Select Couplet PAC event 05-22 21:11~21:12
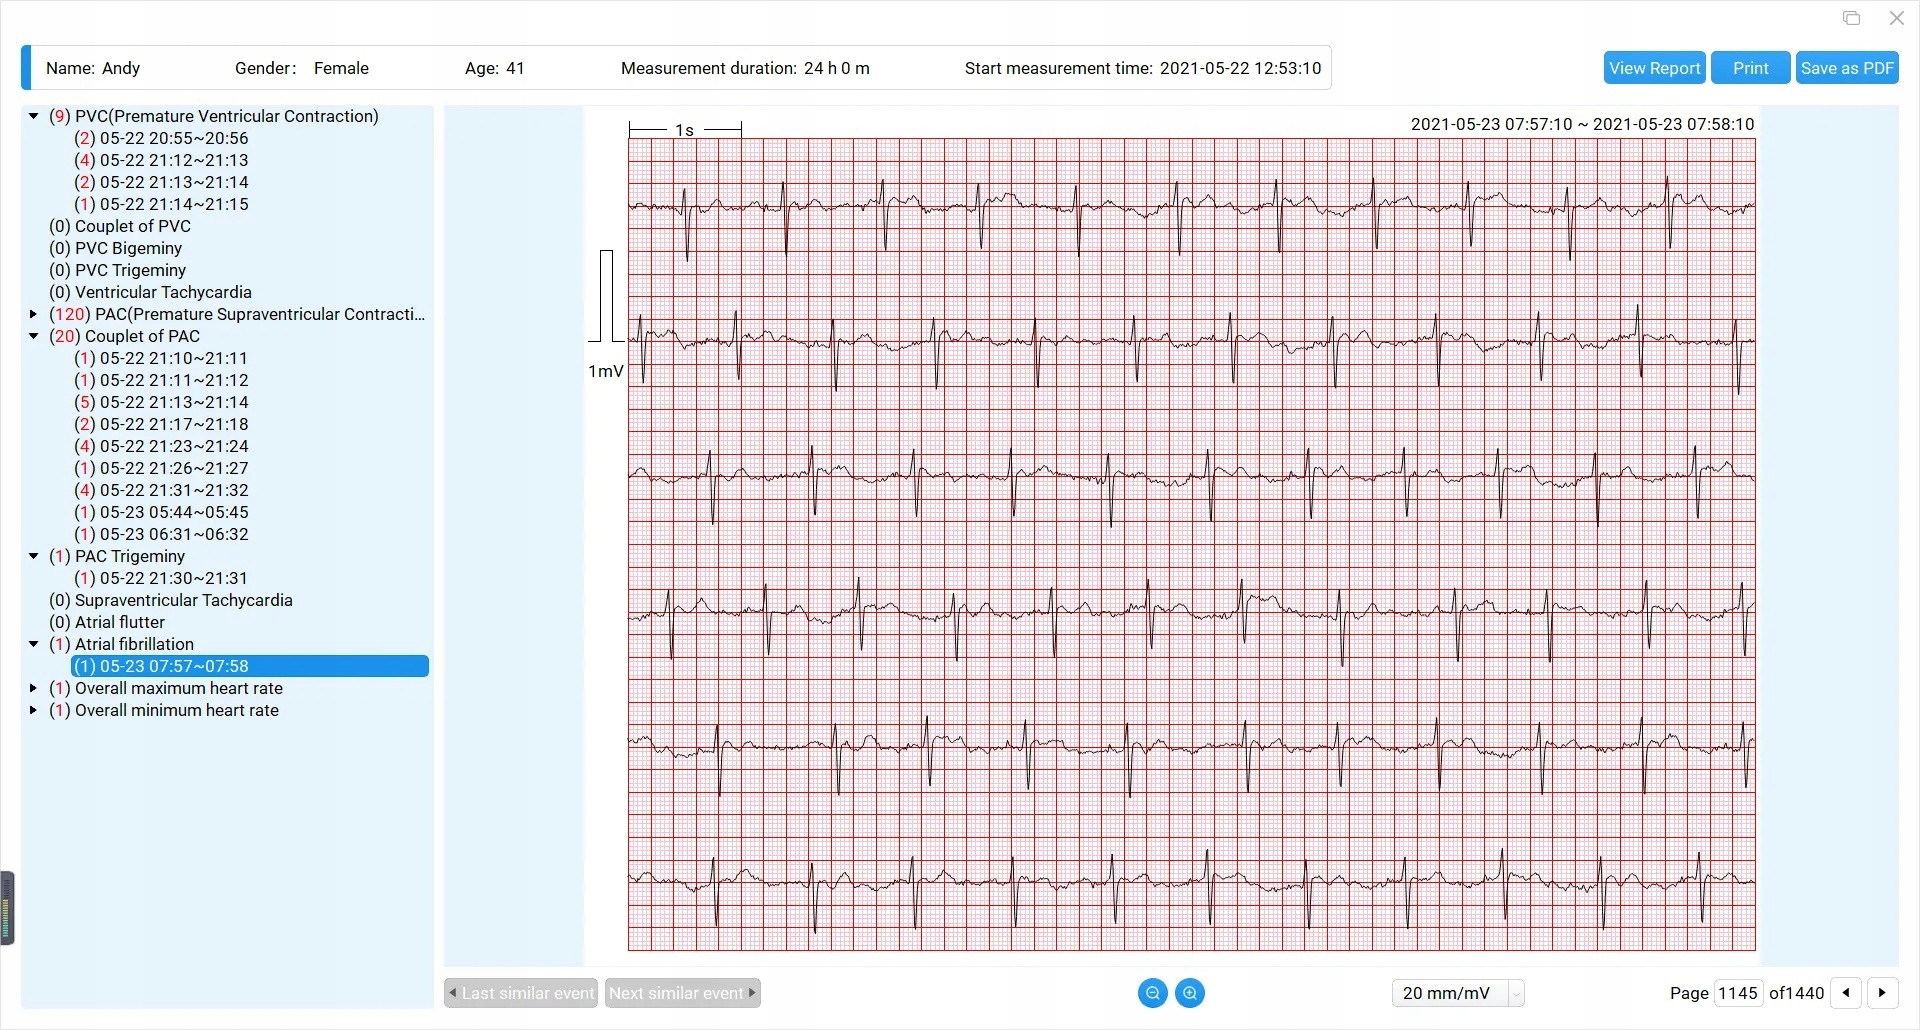 tap(161, 380)
